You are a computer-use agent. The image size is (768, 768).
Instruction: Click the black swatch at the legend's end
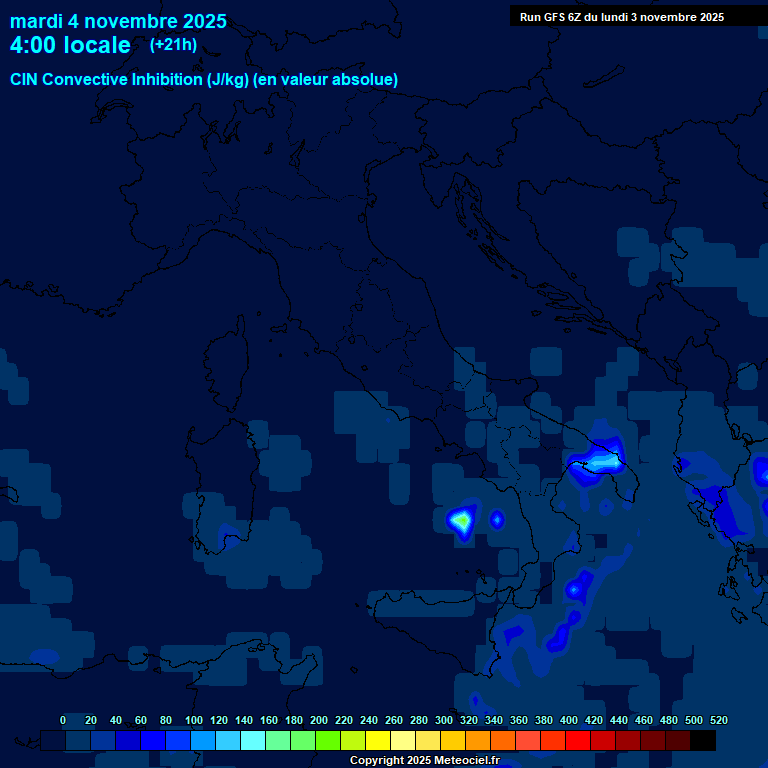click(x=703, y=741)
